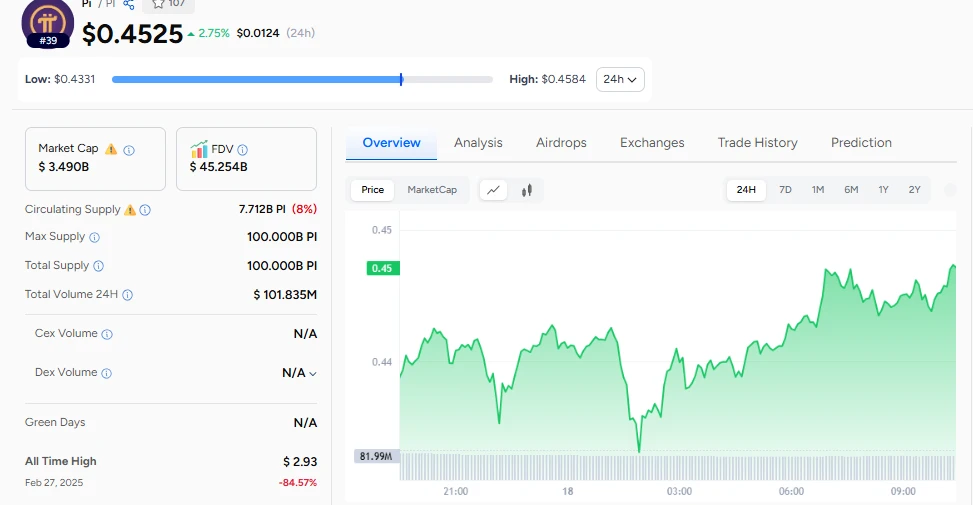Screen dimensions: 973x505
Task: Switch to line chart view icon
Action: point(493,190)
